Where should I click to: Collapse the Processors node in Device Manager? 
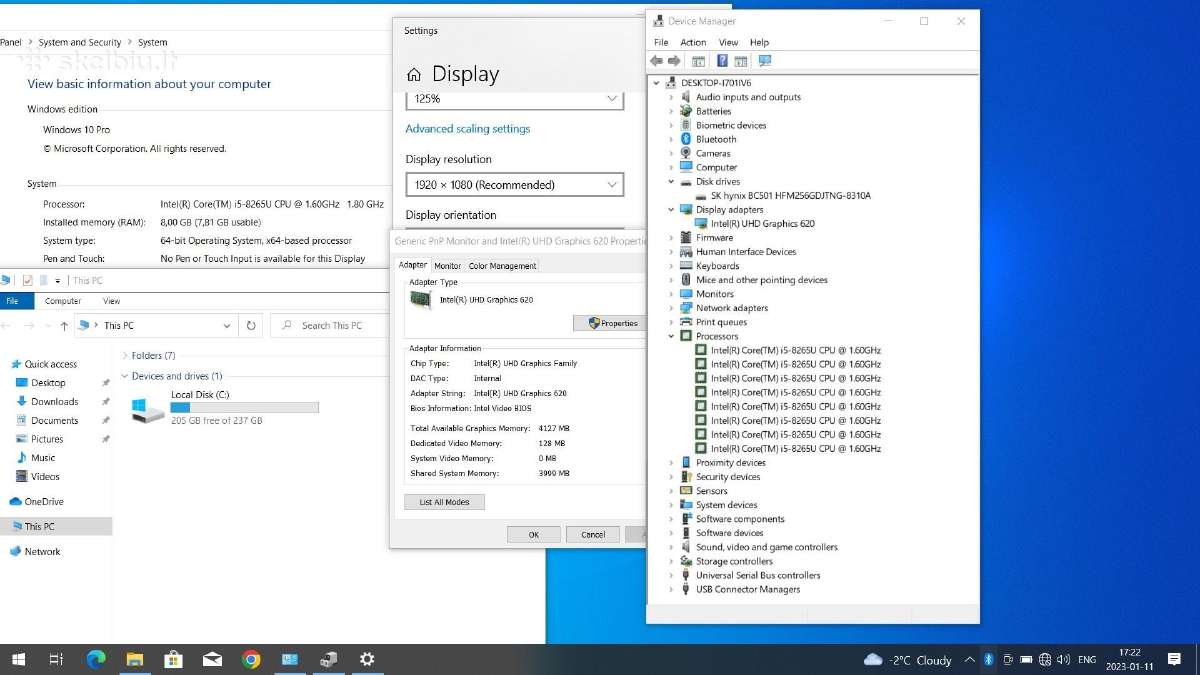click(x=671, y=336)
